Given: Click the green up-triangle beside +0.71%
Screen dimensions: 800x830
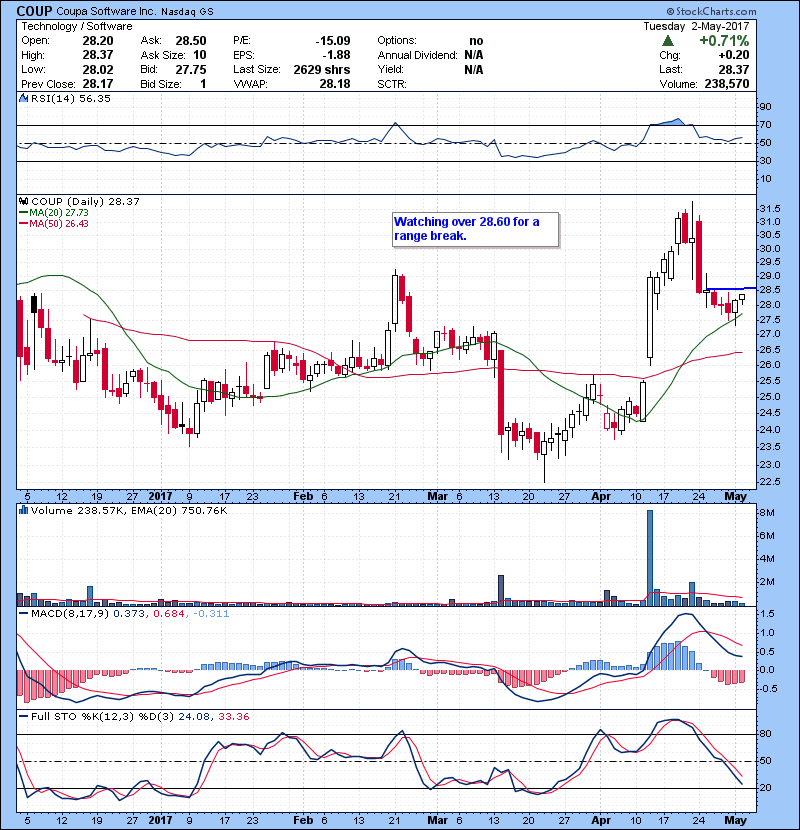Looking at the screenshot, I should click(x=668, y=41).
